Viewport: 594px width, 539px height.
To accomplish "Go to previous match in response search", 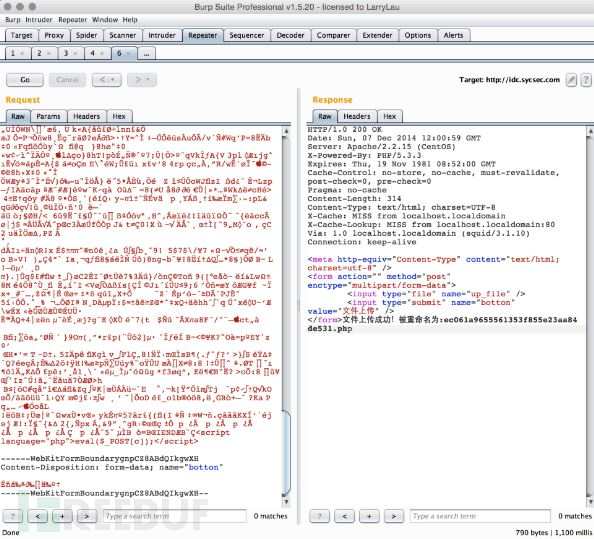I will tap(345, 516).
